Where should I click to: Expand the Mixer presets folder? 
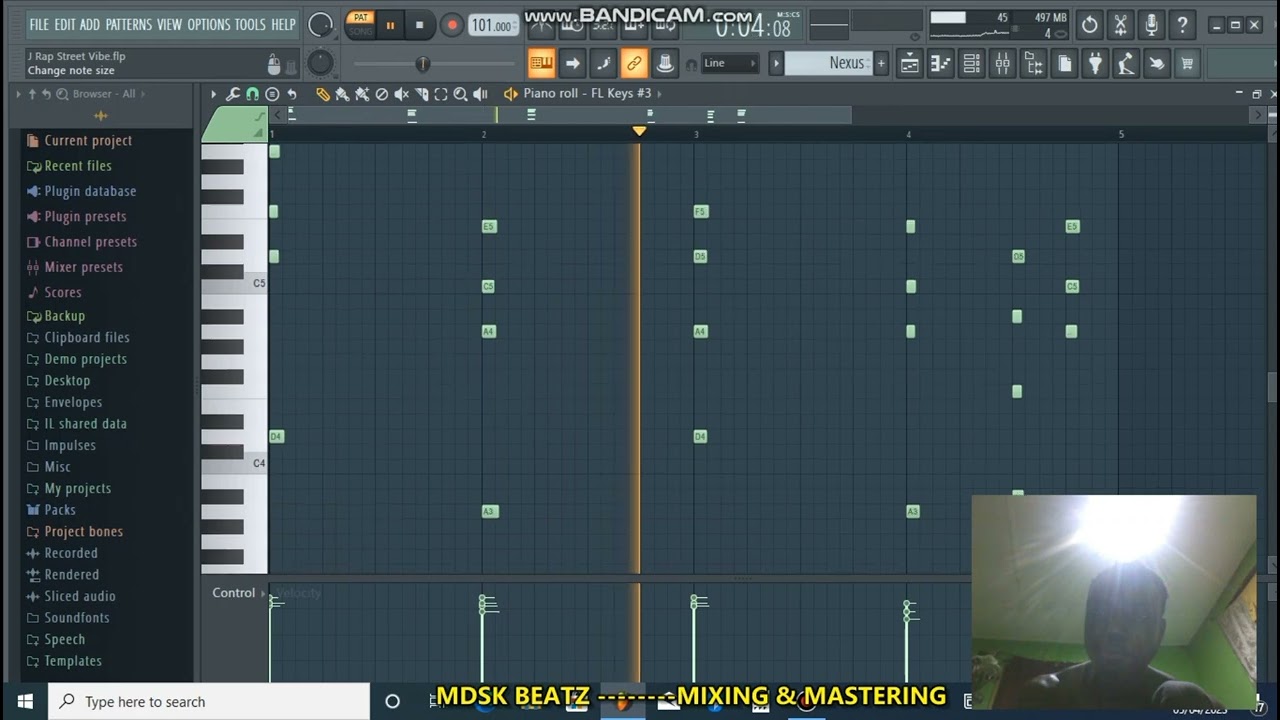[83, 267]
